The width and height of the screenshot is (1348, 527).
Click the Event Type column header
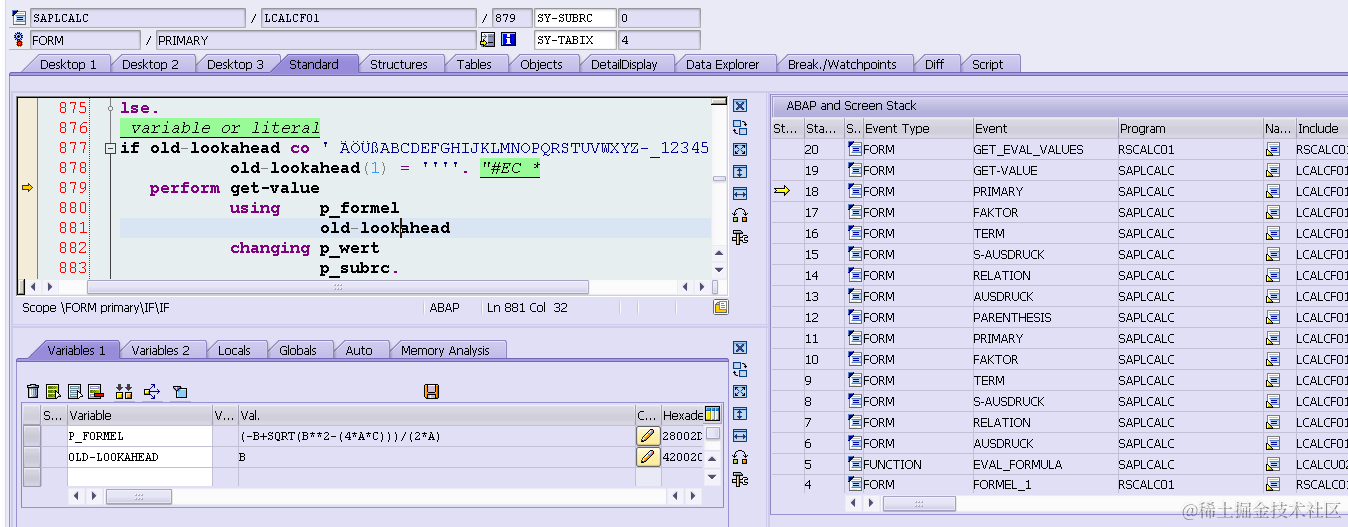[917, 128]
